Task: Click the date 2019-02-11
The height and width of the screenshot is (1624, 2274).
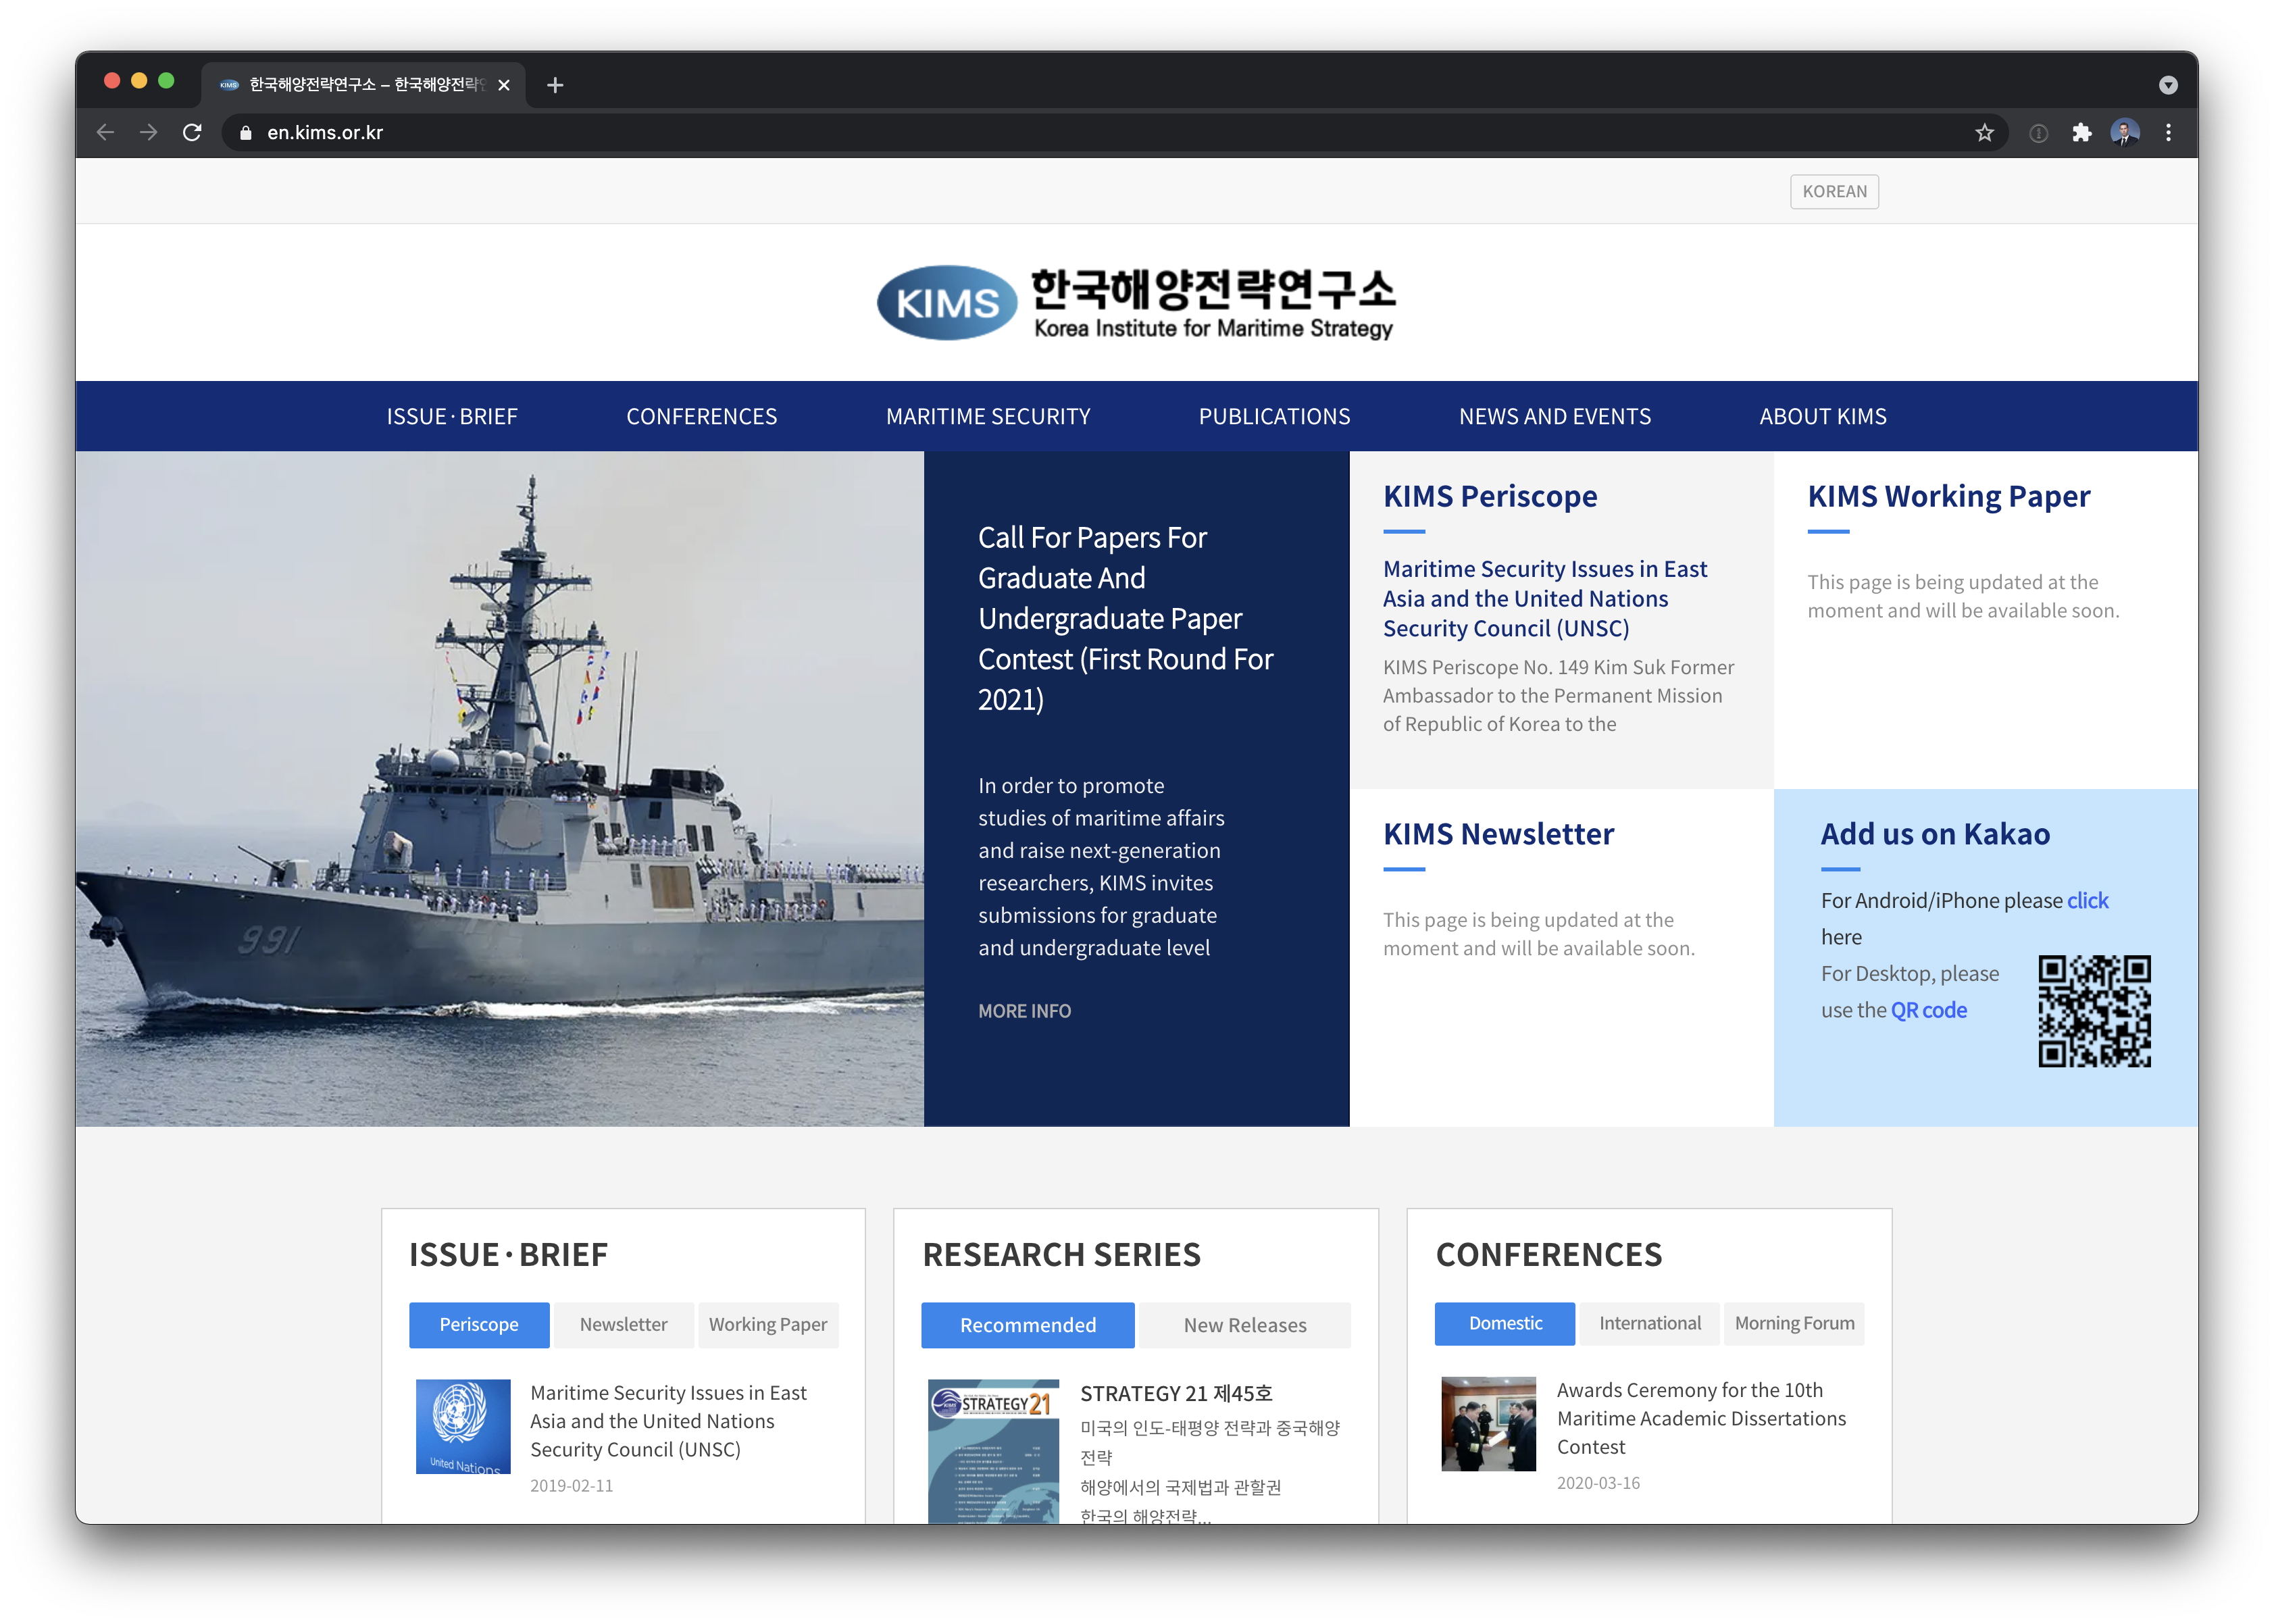Action: tap(571, 1486)
